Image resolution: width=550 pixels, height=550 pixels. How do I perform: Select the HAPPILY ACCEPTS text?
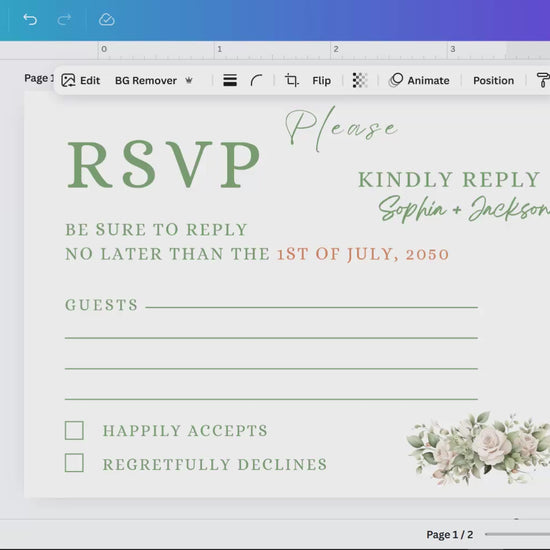click(185, 431)
